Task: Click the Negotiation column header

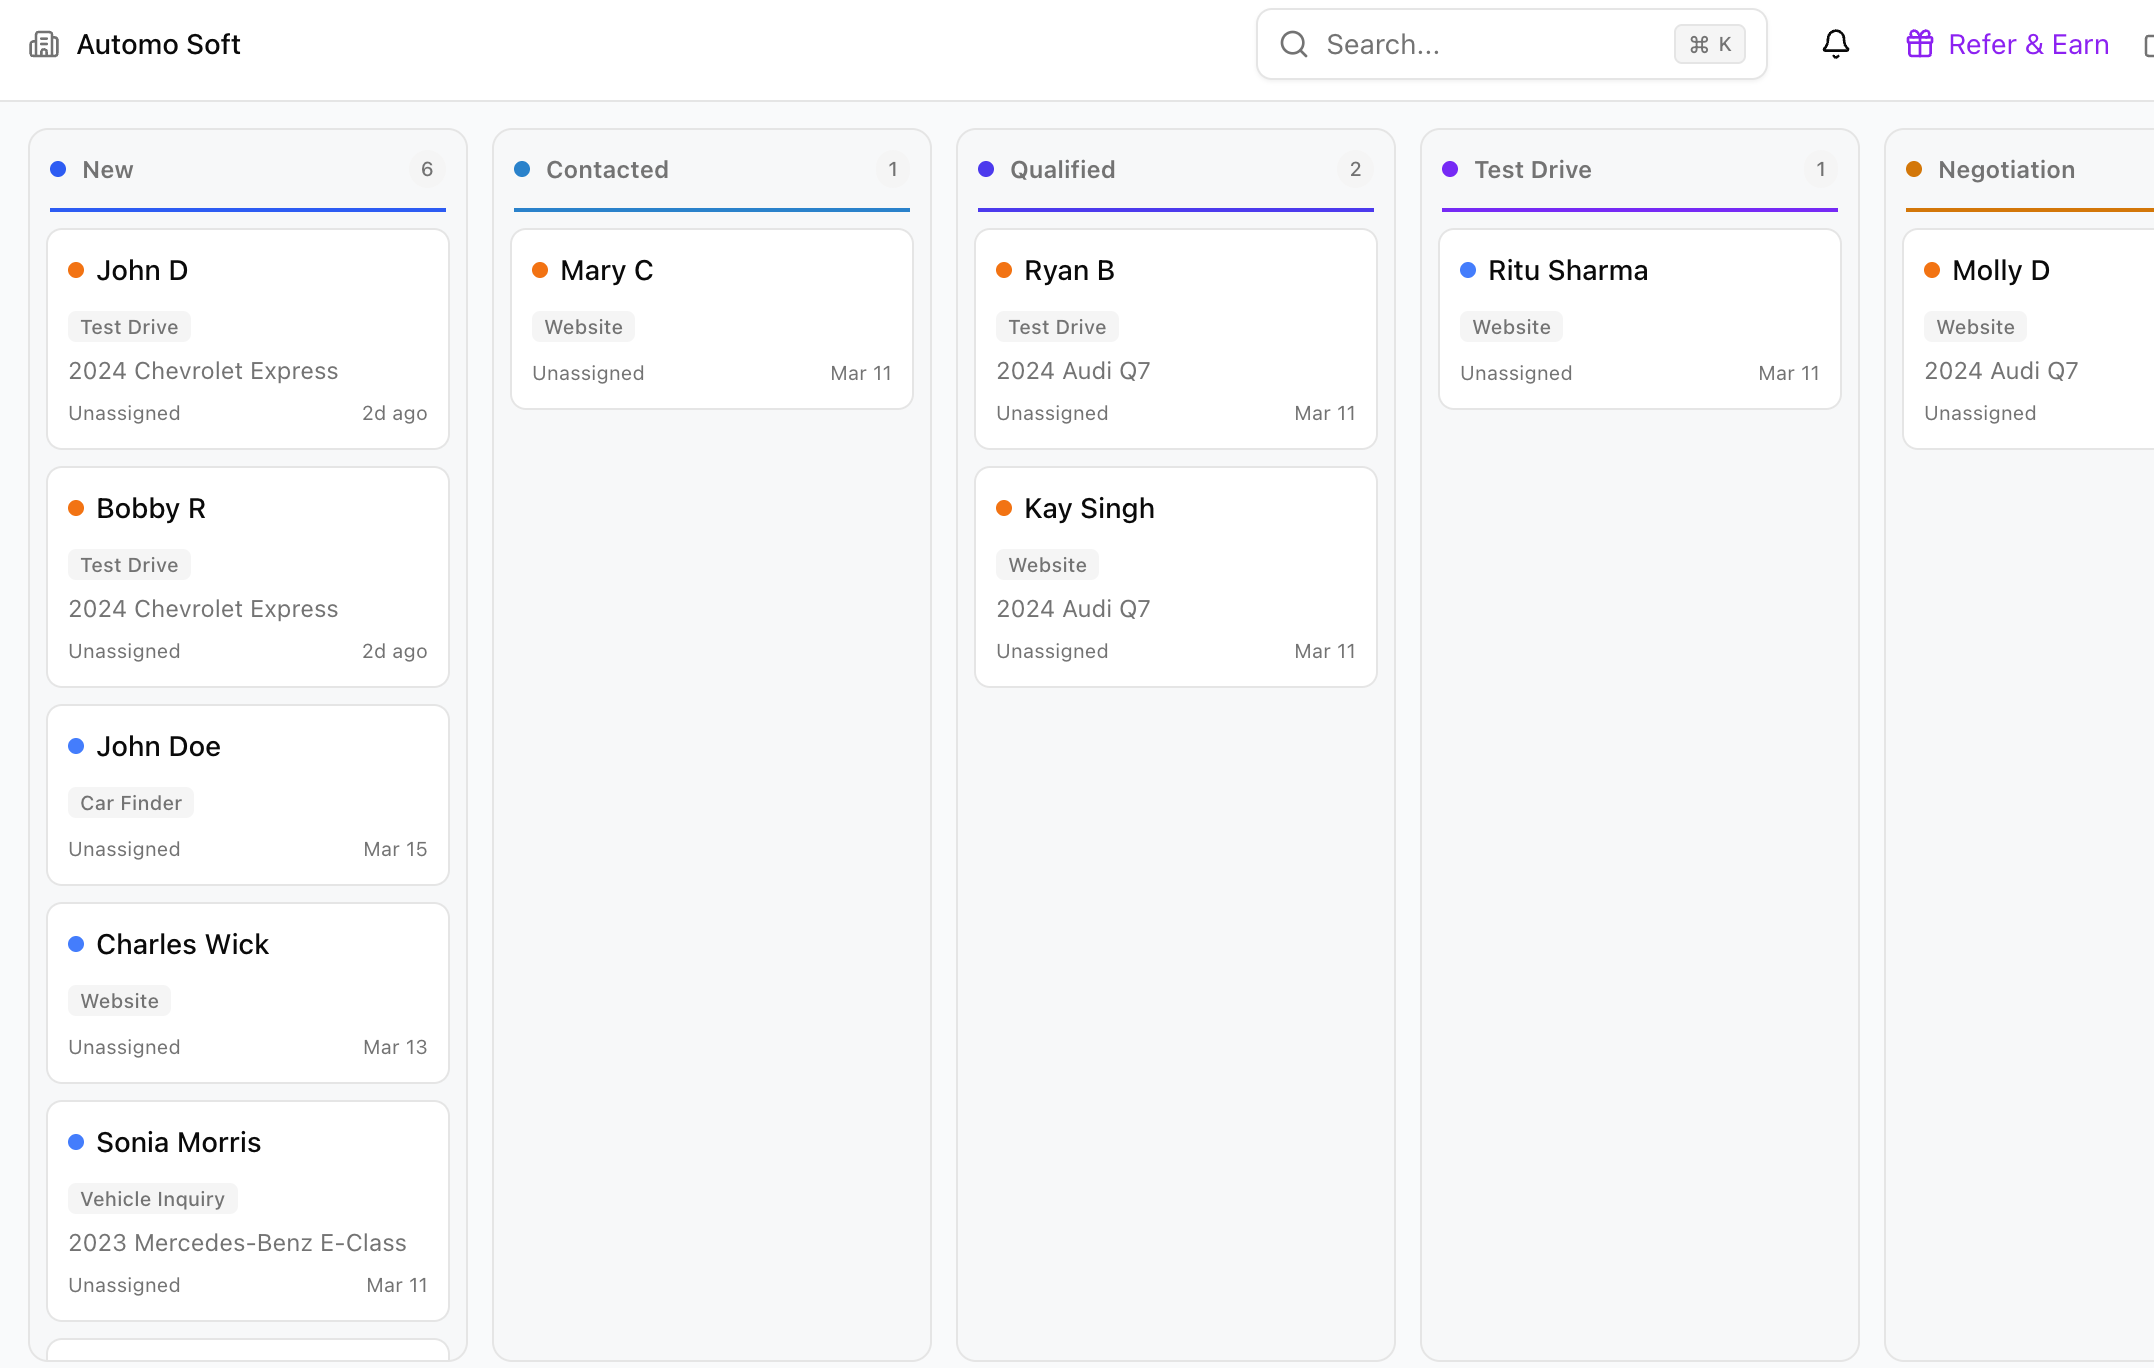Action: tap(2006, 169)
